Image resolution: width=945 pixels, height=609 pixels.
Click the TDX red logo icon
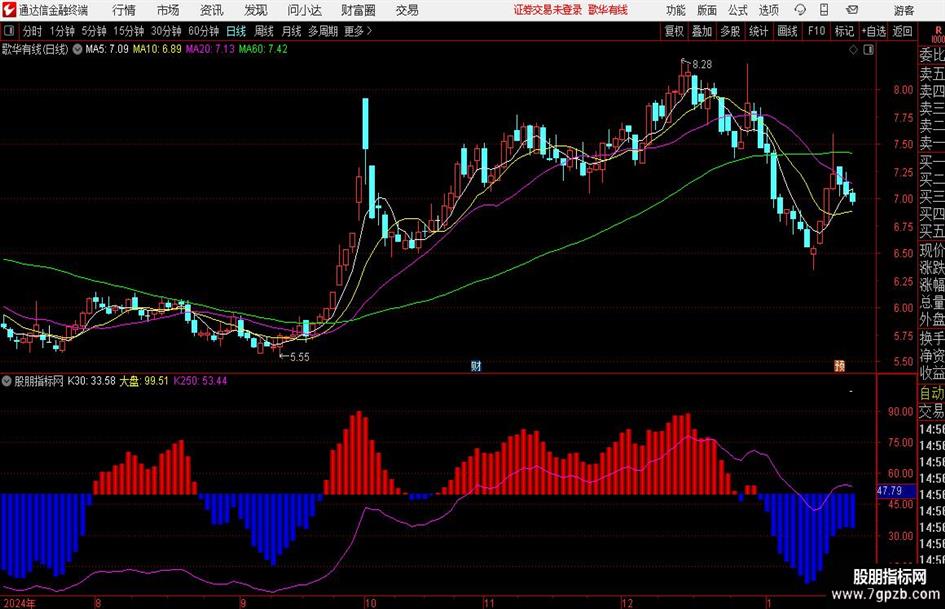[x=9, y=10]
